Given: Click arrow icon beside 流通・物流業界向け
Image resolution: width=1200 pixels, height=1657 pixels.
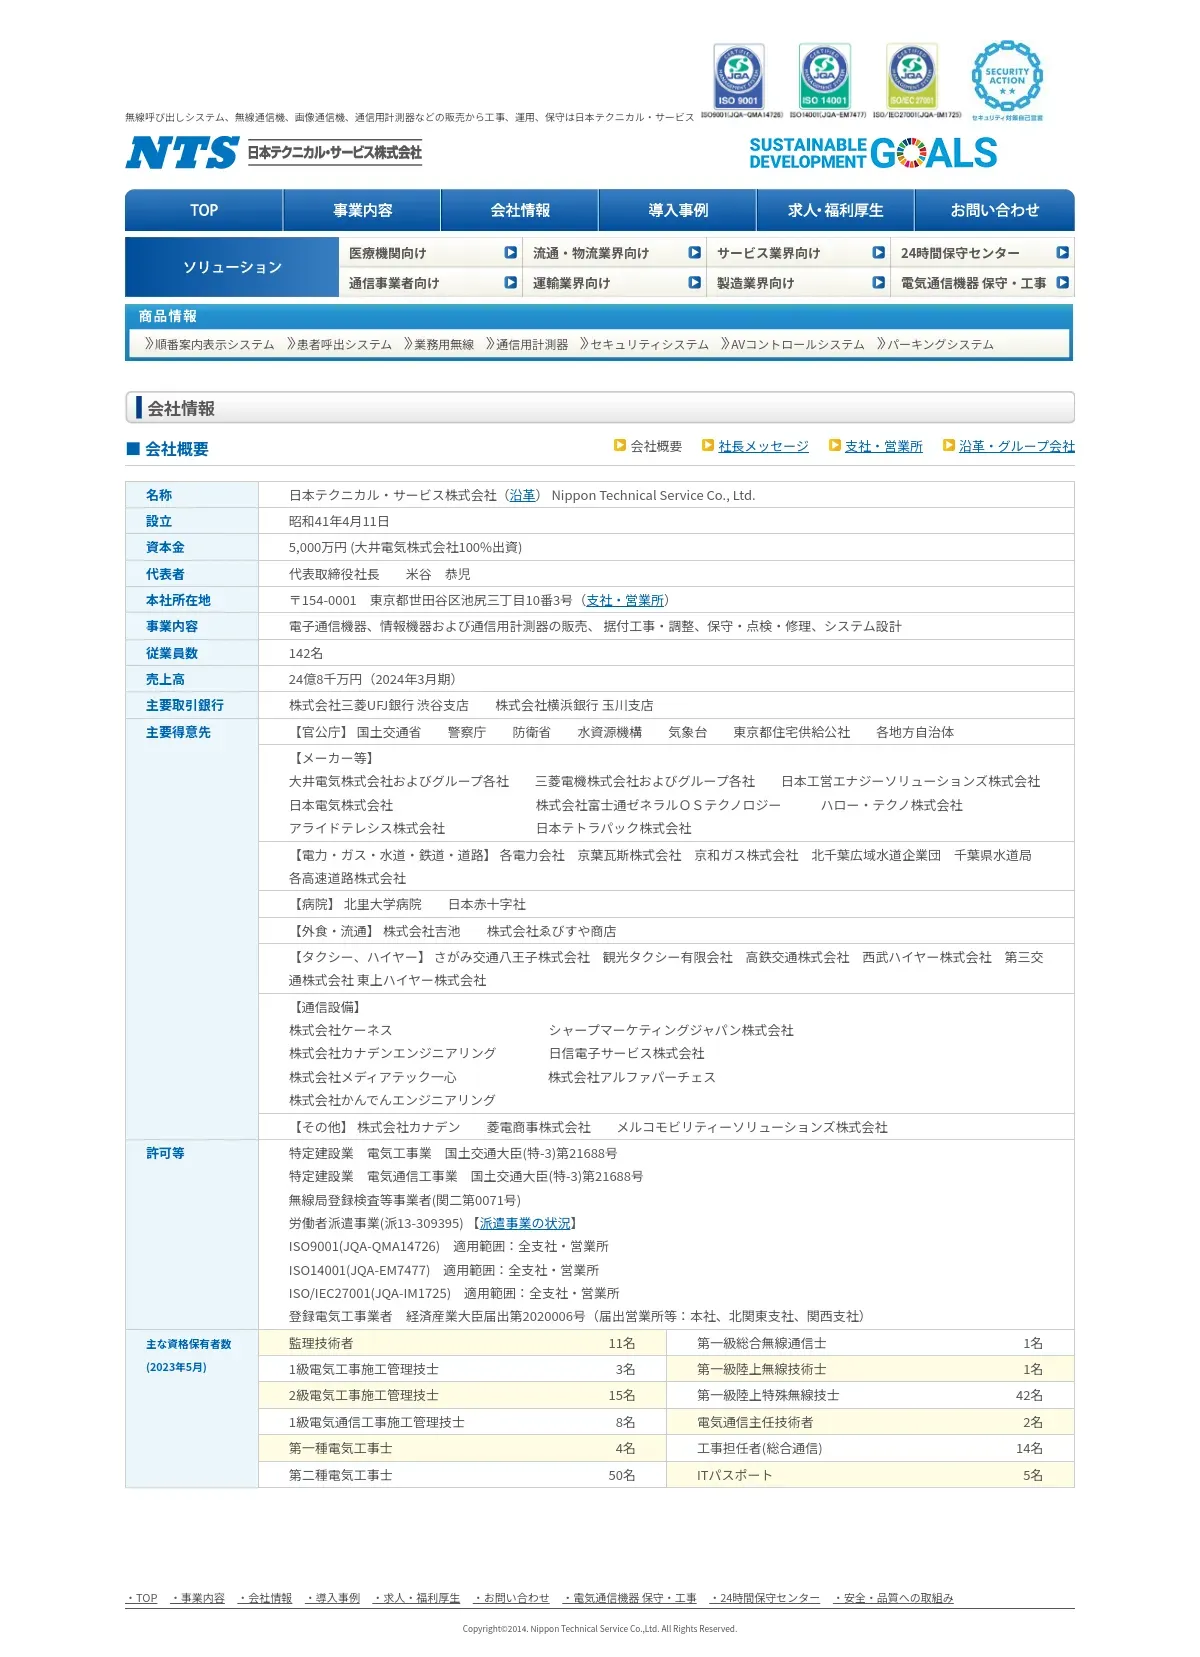Looking at the screenshot, I should [695, 253].
